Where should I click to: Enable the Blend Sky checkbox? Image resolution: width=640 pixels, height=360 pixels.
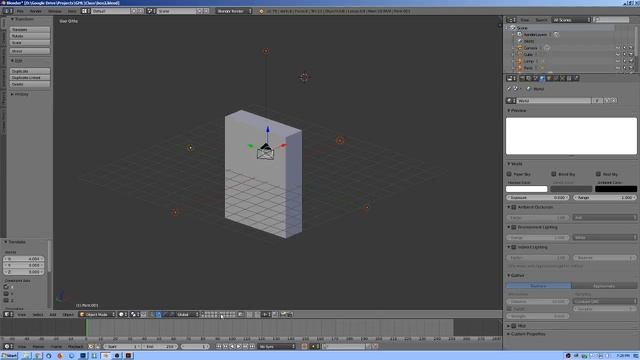coord(554,174)
